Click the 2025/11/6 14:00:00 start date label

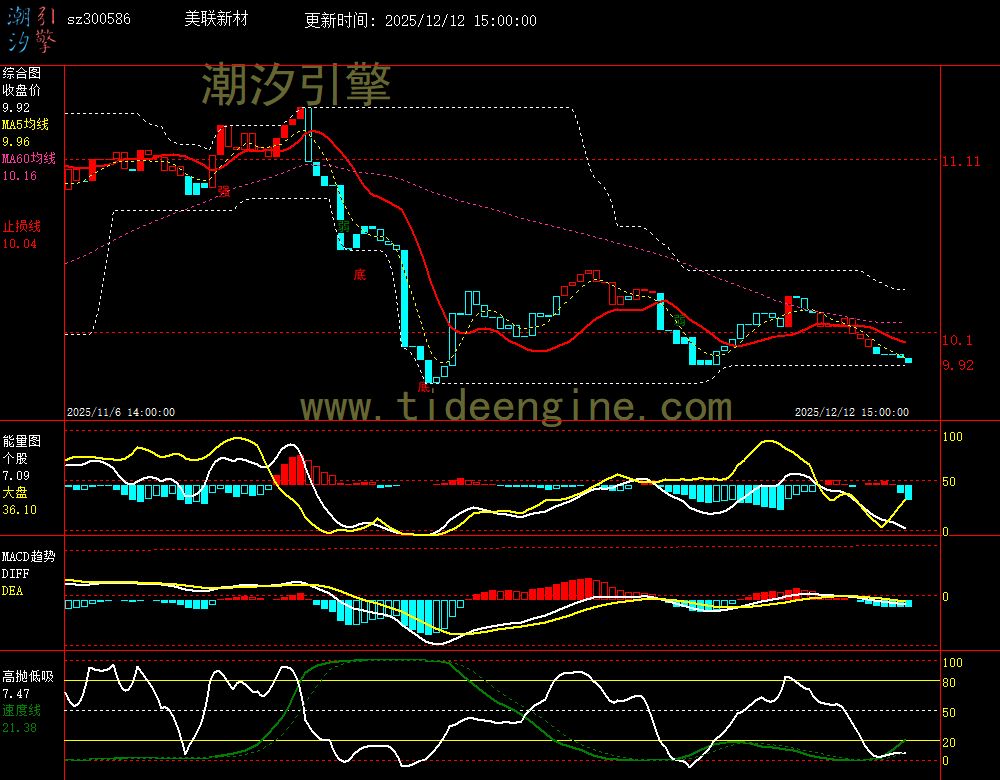(x=121, y=412)
